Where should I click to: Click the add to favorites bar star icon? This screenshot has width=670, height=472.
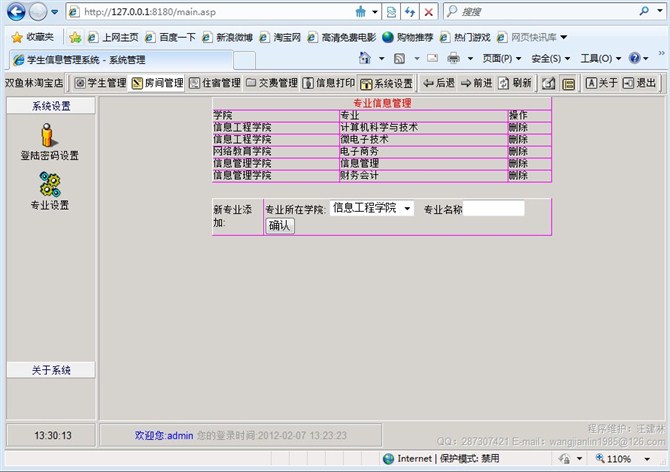(x=75, y=37)
